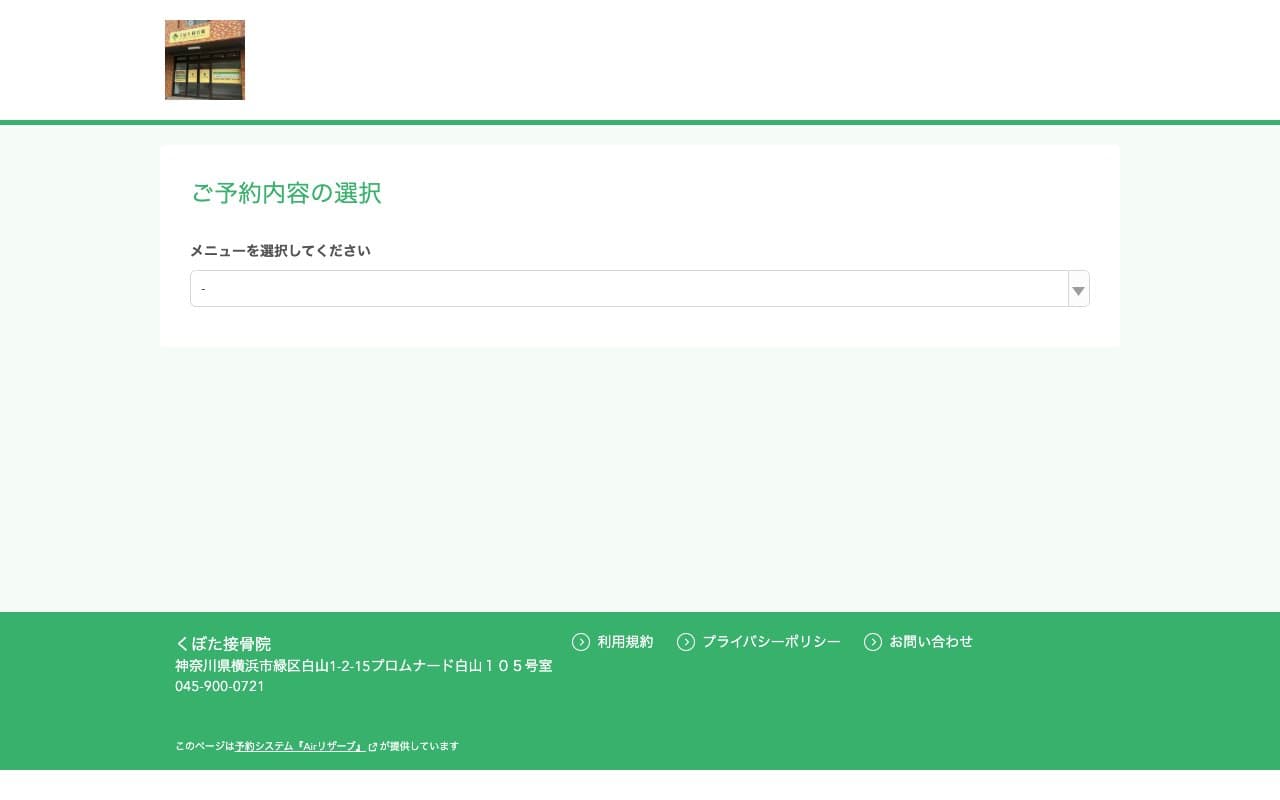Click the ご予約内容の選択 heading
Image resolution: width=1280 pixels, height=800 pixels.
point(286,193)
